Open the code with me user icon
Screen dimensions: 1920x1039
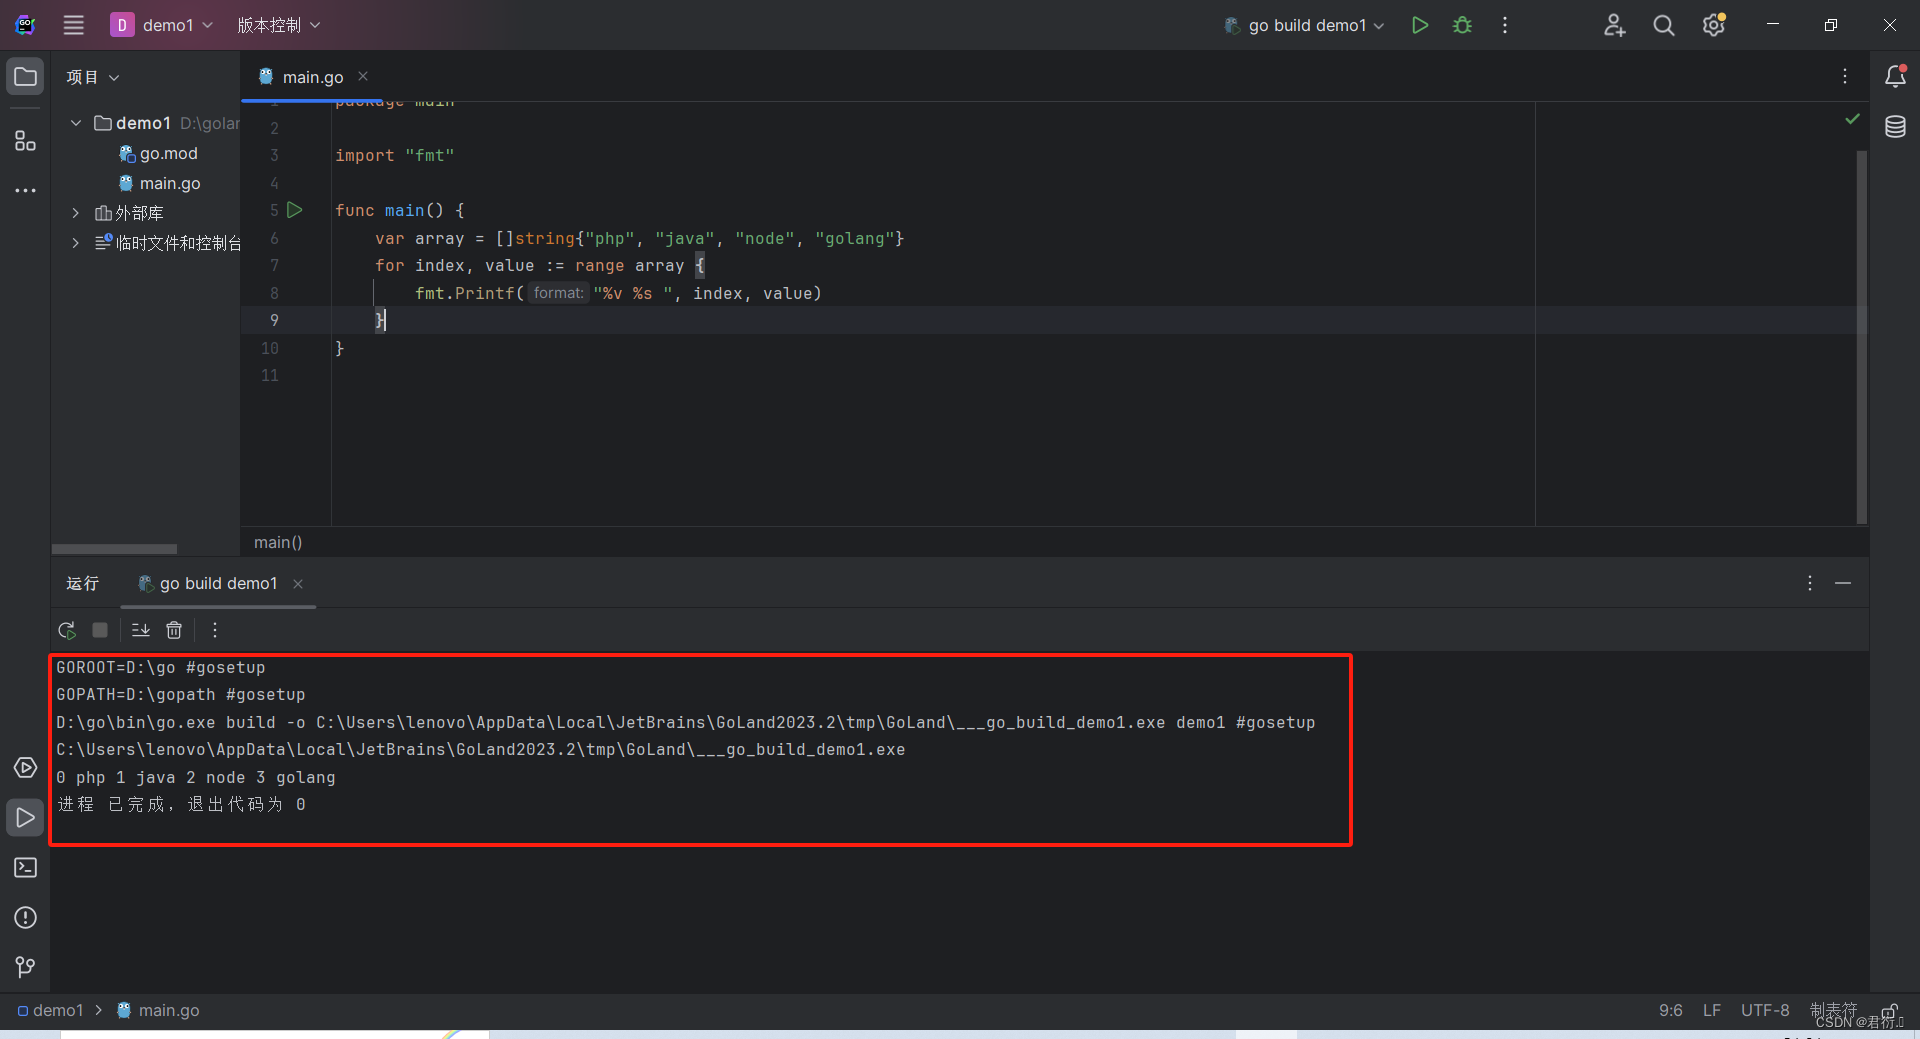coord(1614,25)
